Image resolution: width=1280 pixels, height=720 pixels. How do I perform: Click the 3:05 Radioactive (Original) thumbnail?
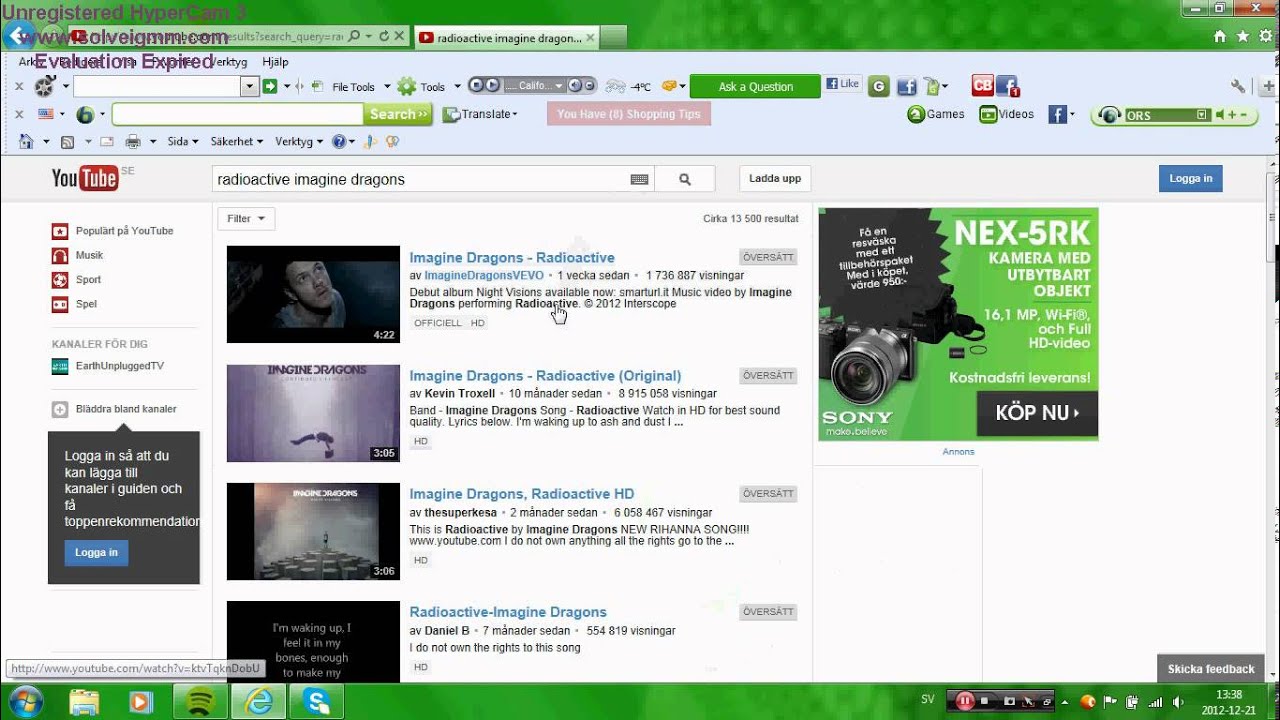point(313,413)
